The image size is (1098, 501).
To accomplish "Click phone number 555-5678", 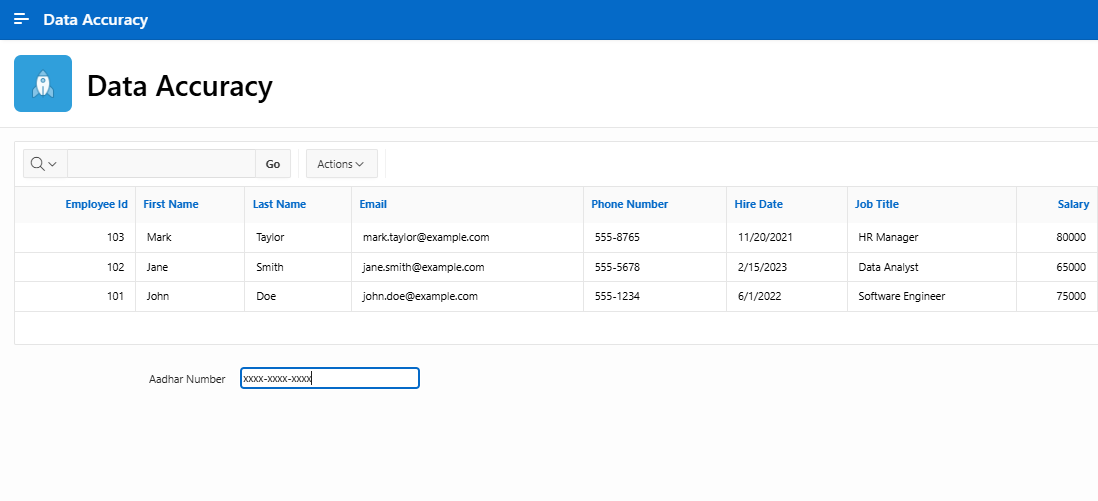I will 617,267.
